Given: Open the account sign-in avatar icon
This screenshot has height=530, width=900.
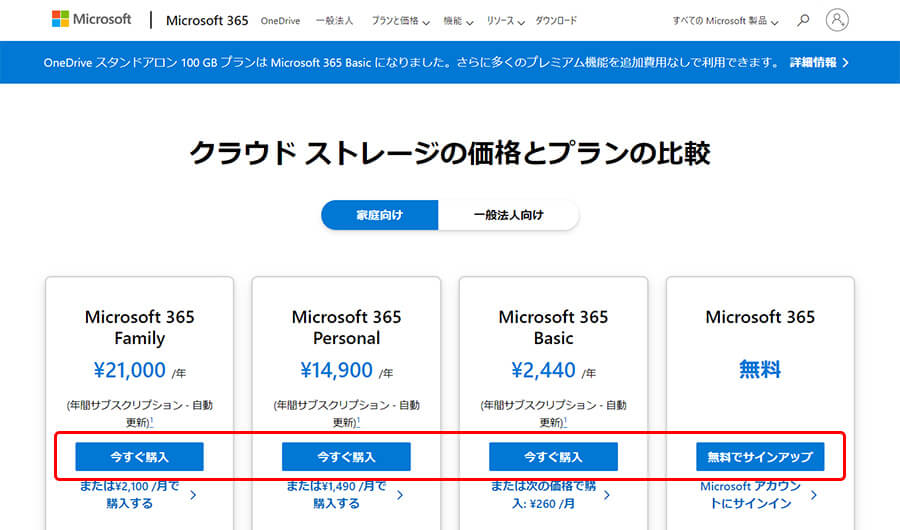Looking at the screenshot, I should coord(837,20).
